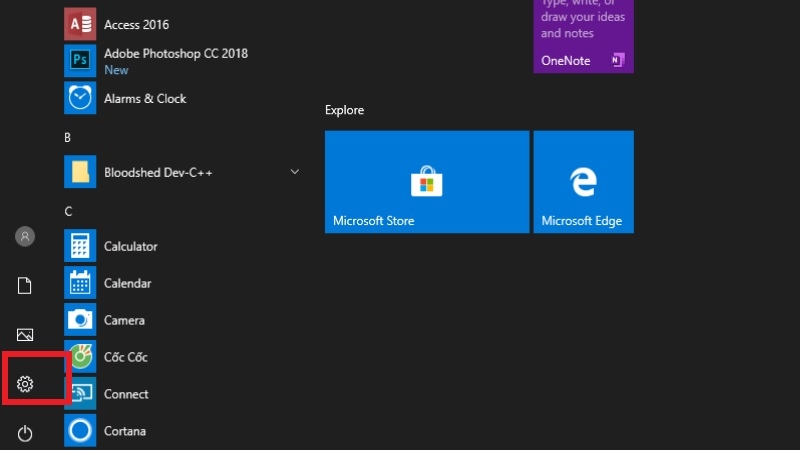Launch Photoshop via the Ps icon
The width and height of the screenshot is (800, 450).
(x=80, y=61)
